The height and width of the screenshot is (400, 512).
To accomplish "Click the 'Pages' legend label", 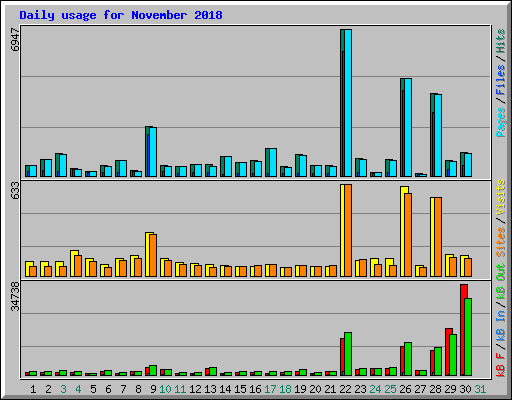I will click(x=500, y=122).
